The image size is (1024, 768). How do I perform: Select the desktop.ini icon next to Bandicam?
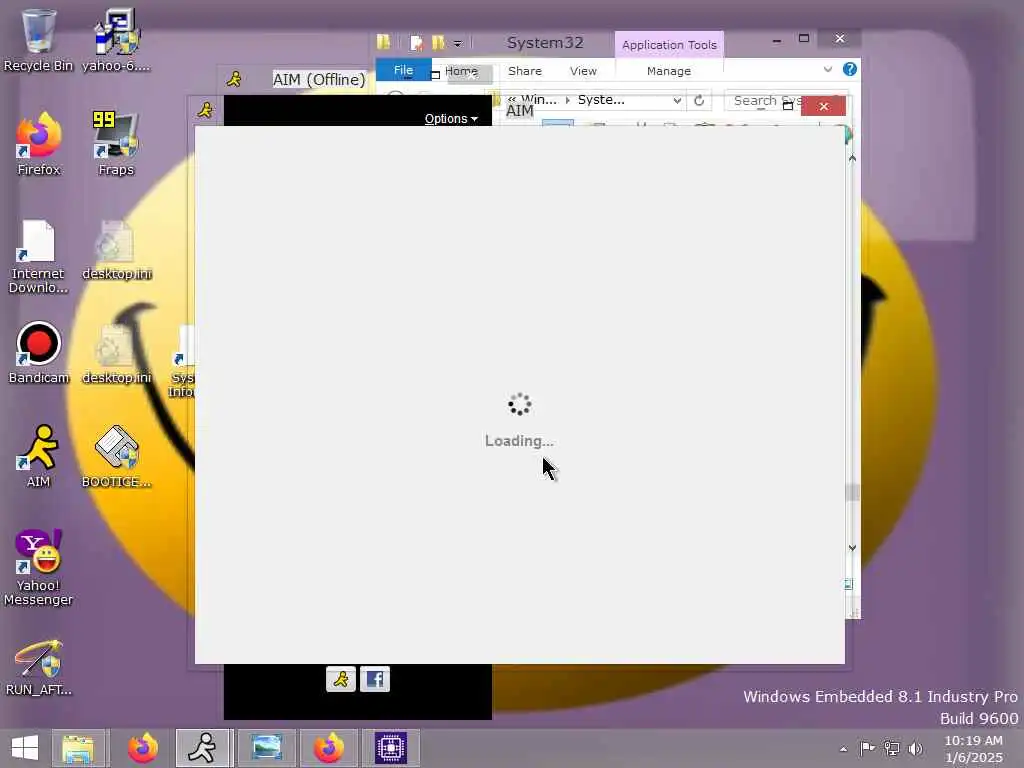[x=116, y=353]
